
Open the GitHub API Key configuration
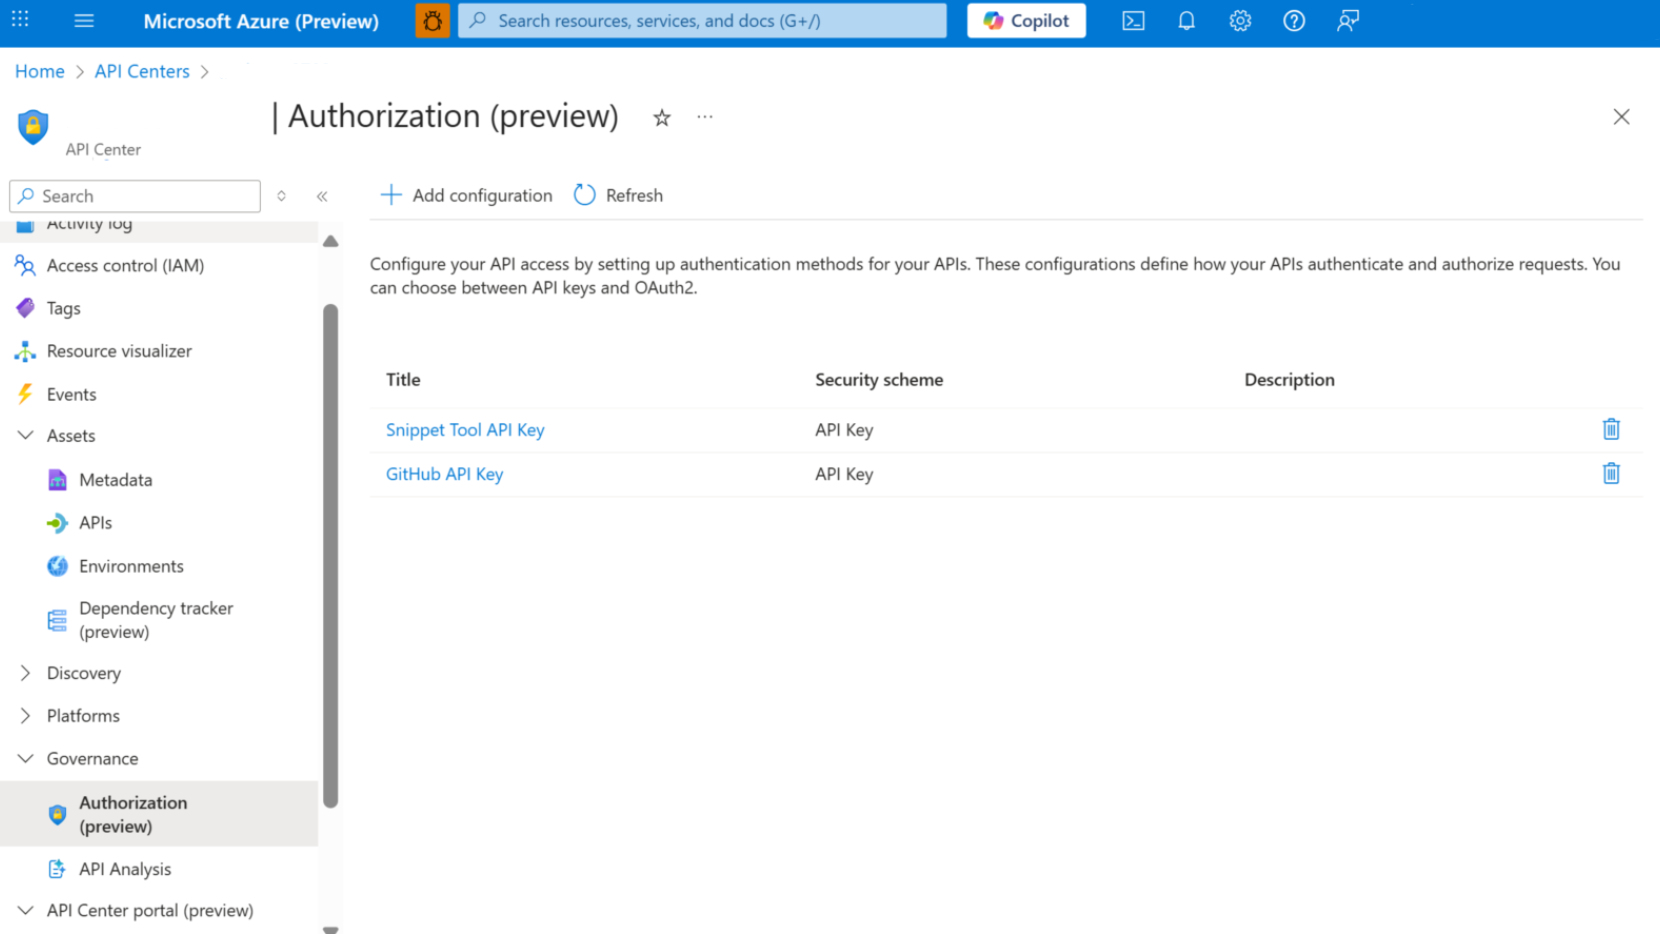[x=444, y=473]
